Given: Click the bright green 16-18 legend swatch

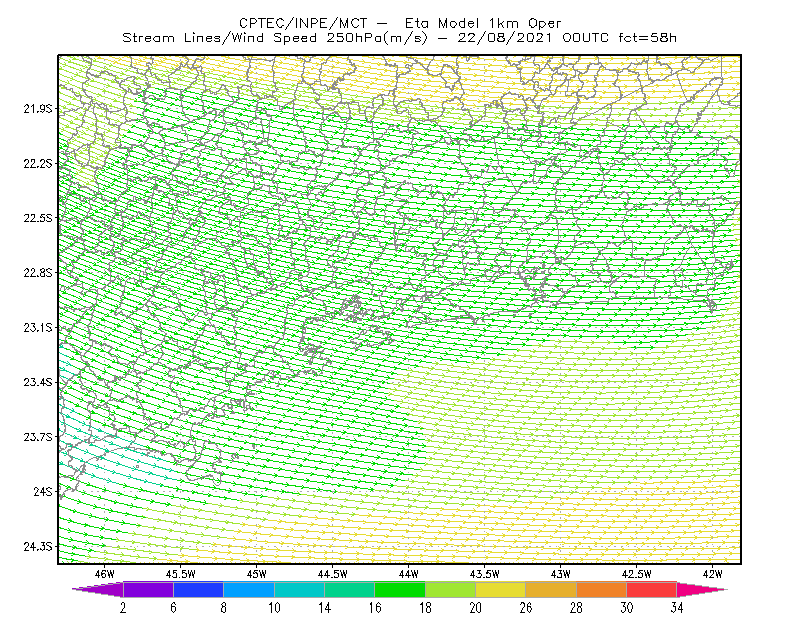Looking at the screenshot, I should pyautogui.click(x=400, y=589).
